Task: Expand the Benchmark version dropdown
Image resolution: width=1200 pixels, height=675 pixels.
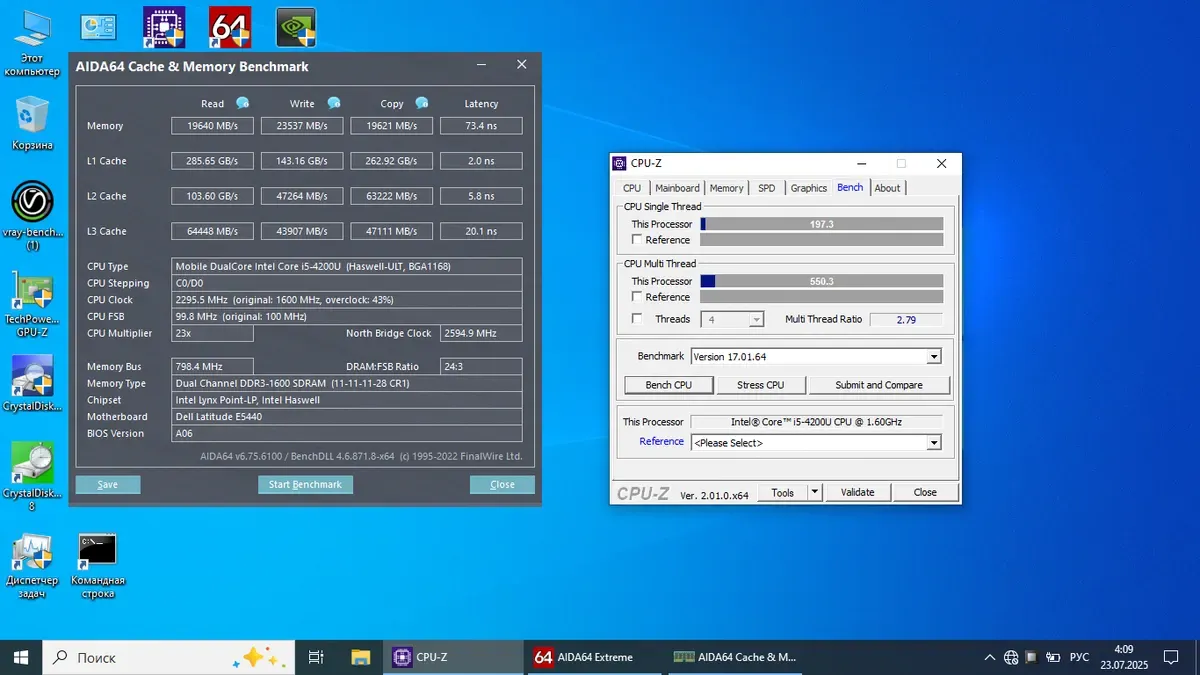Action: pos(933,357)
